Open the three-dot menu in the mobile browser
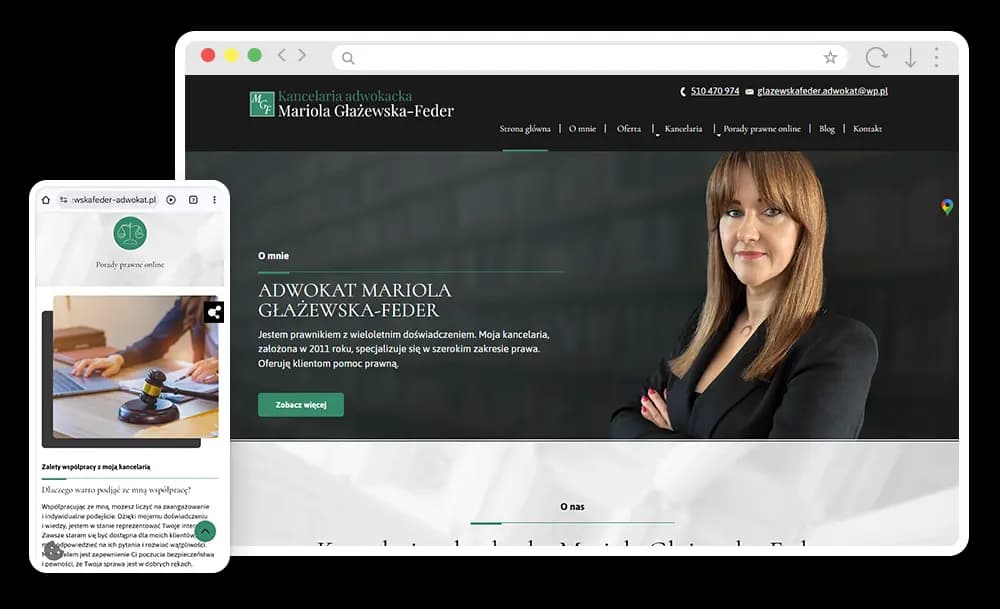 click(214, 199)
